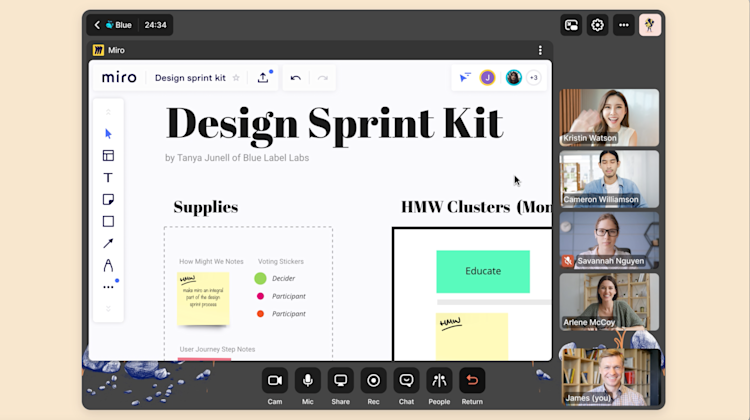
Task: Click the Return button
Action: [x=472, y=381]
